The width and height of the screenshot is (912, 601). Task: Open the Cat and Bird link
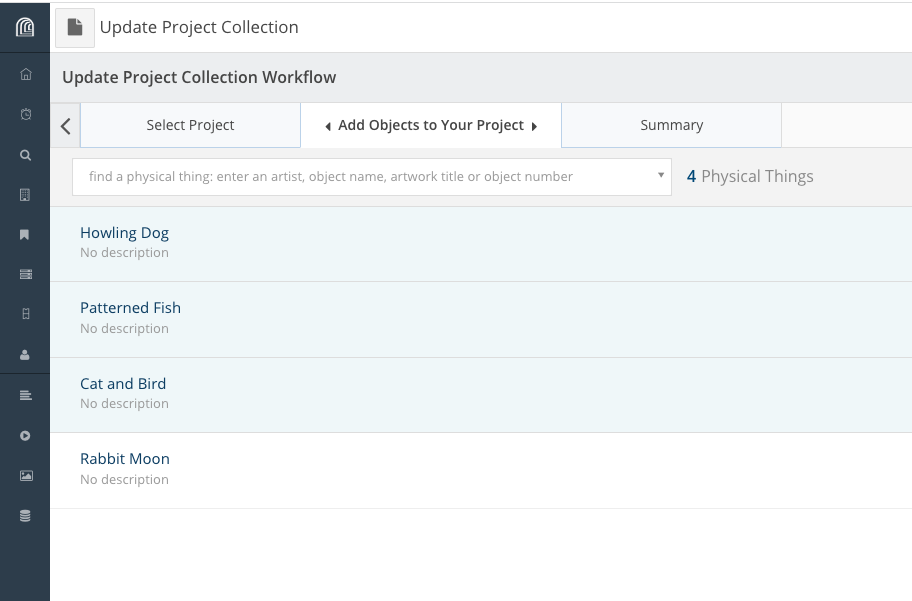click(x=123, y=384)
